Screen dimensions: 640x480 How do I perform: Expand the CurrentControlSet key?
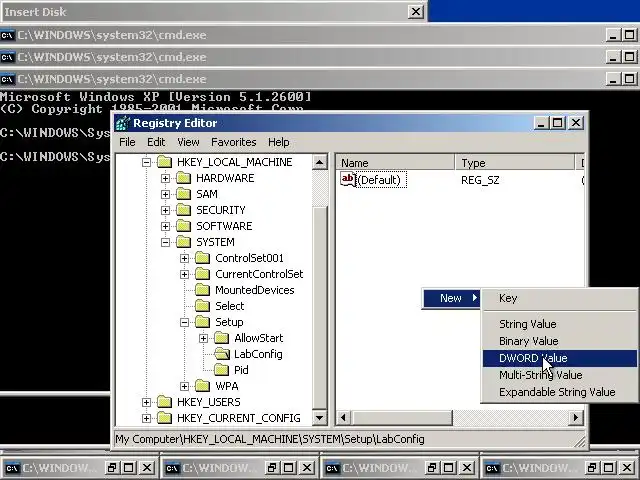[x=184, y=274]
